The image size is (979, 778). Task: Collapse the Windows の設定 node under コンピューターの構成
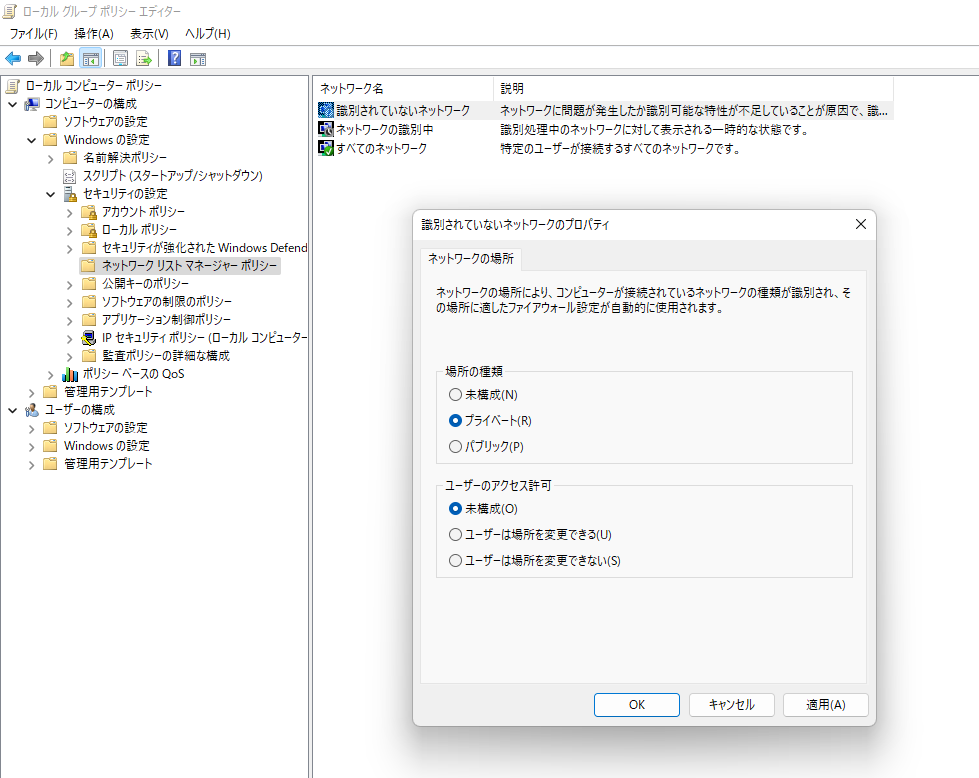click(31, 140)
